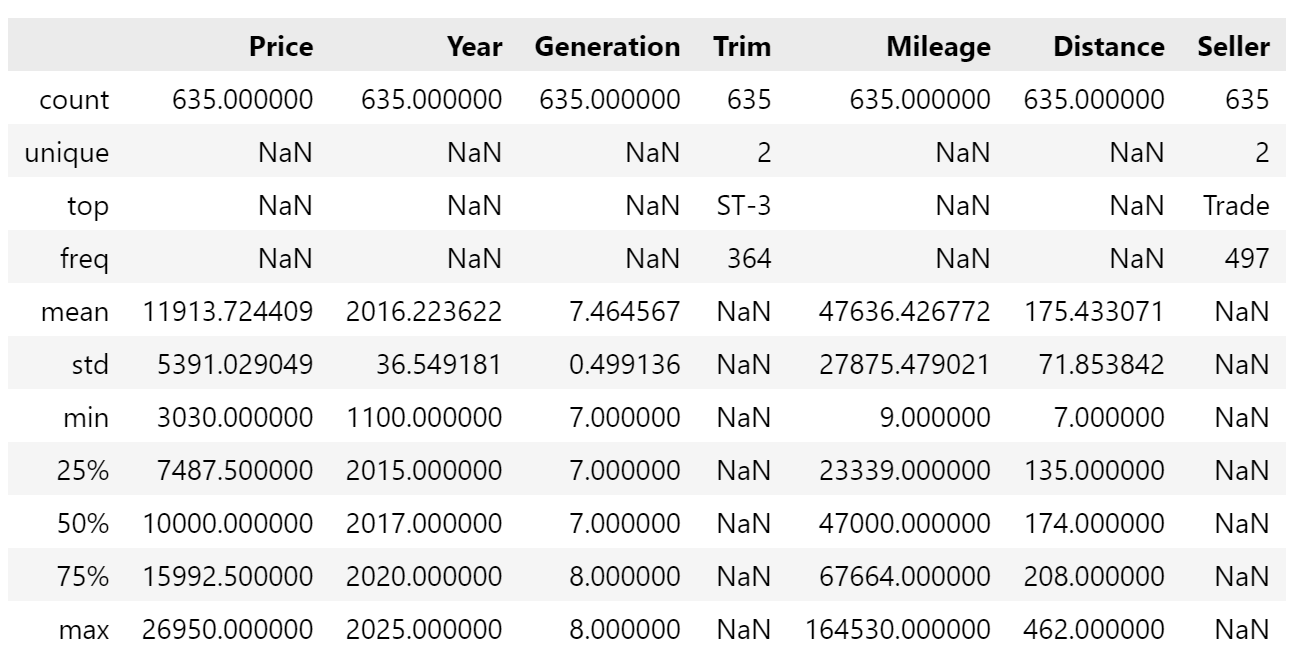This screenshot has height=666, width=1292.
Task: Select the freq Seller value 497
Action: tap(1250, 259)
